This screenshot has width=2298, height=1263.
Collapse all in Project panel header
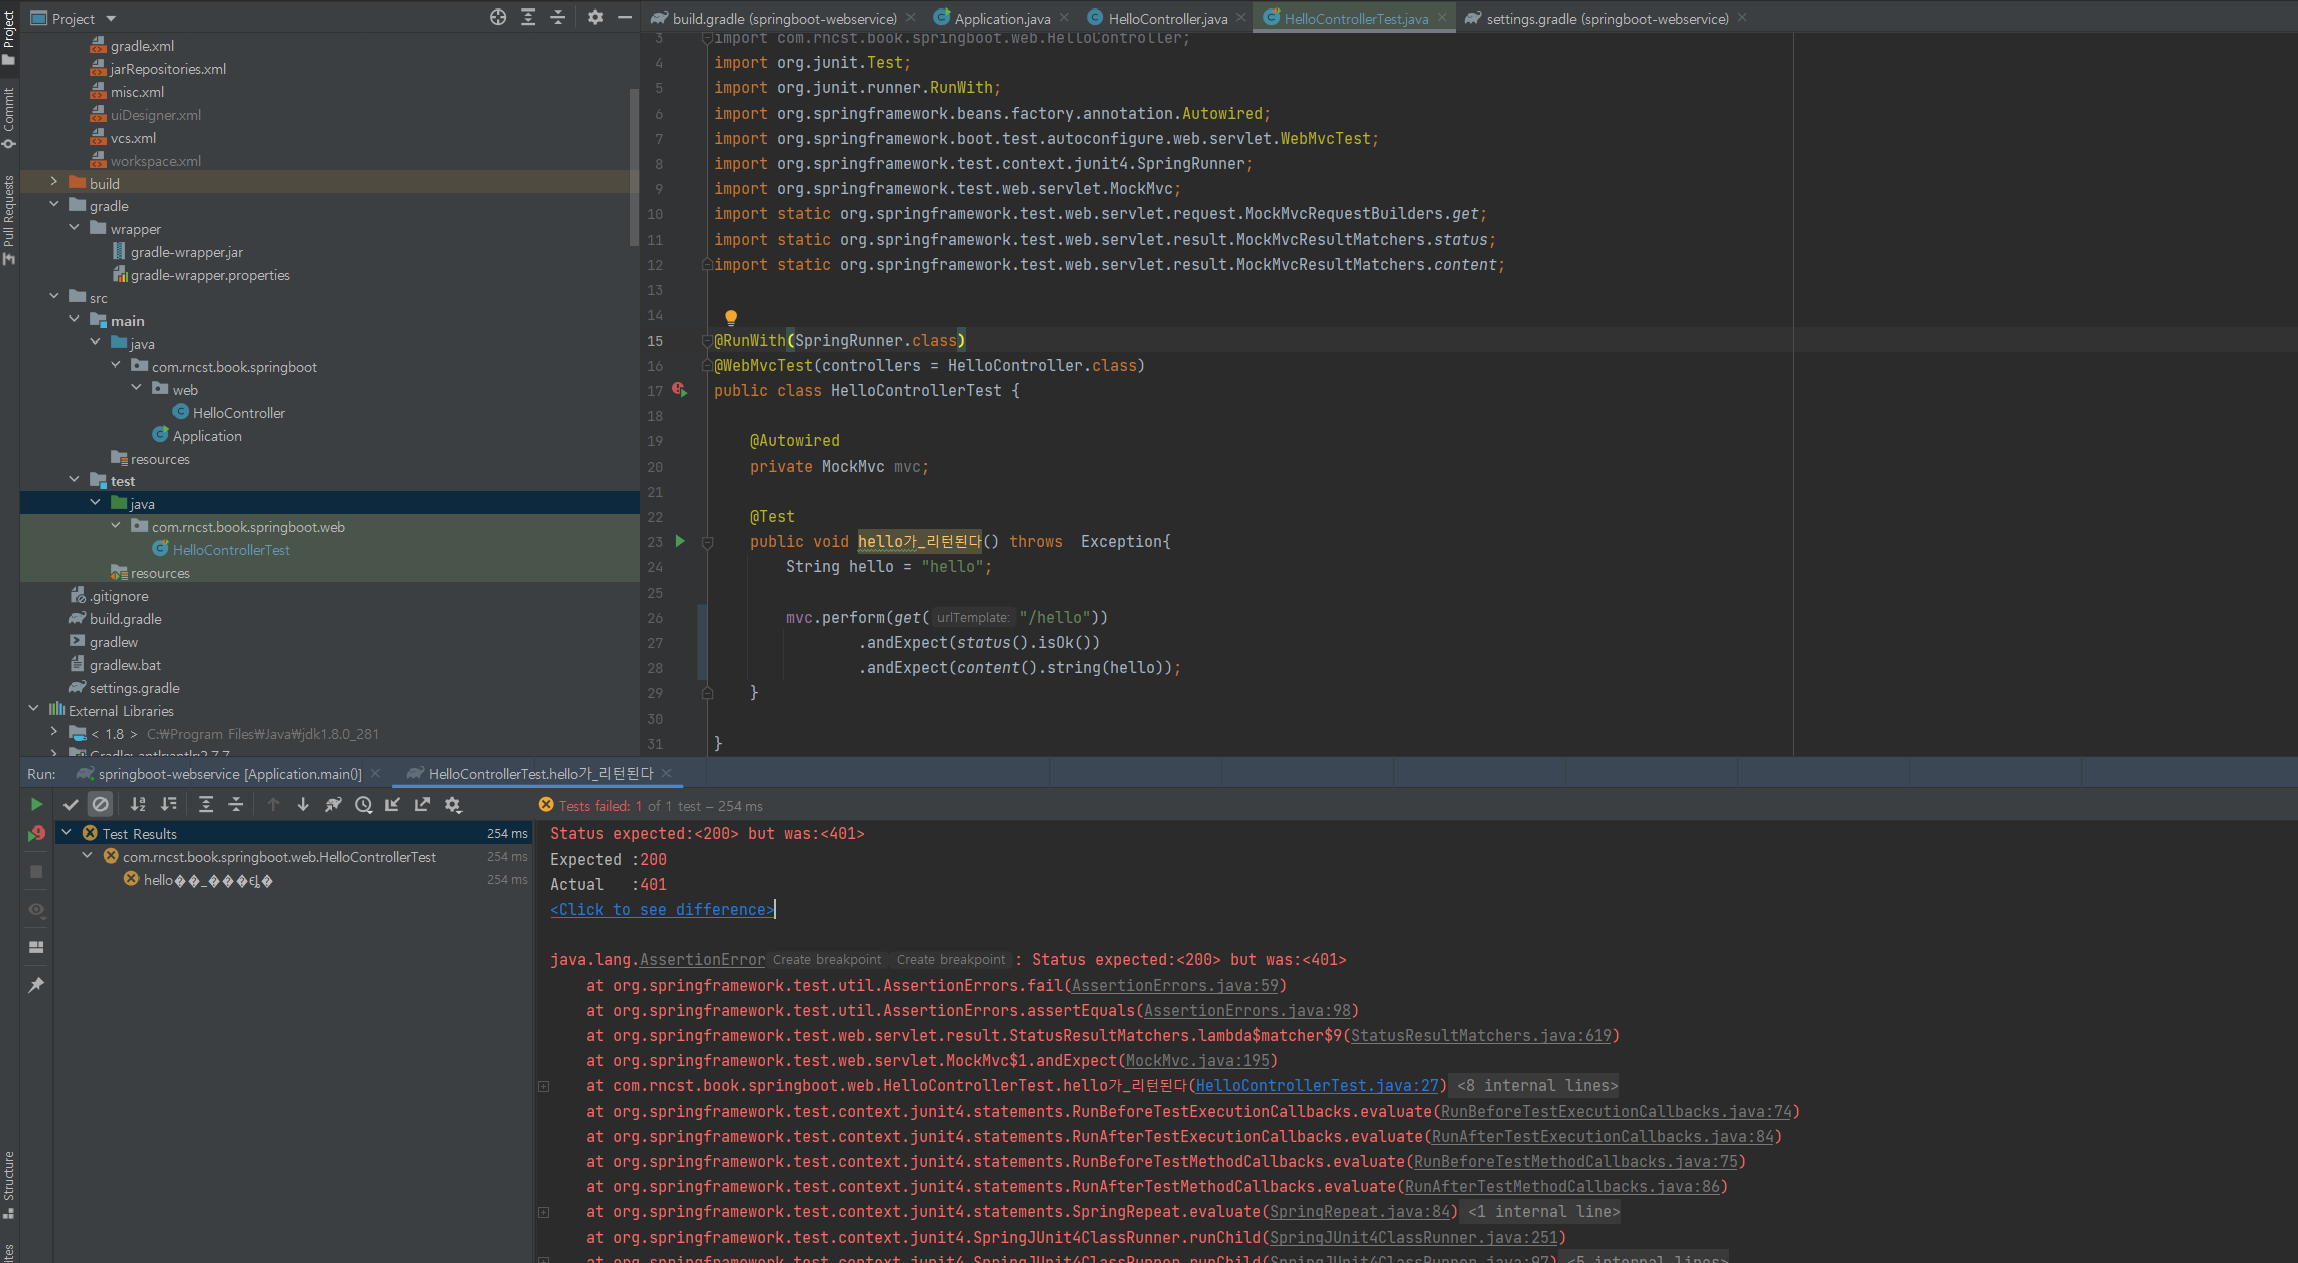click(558, 17)
